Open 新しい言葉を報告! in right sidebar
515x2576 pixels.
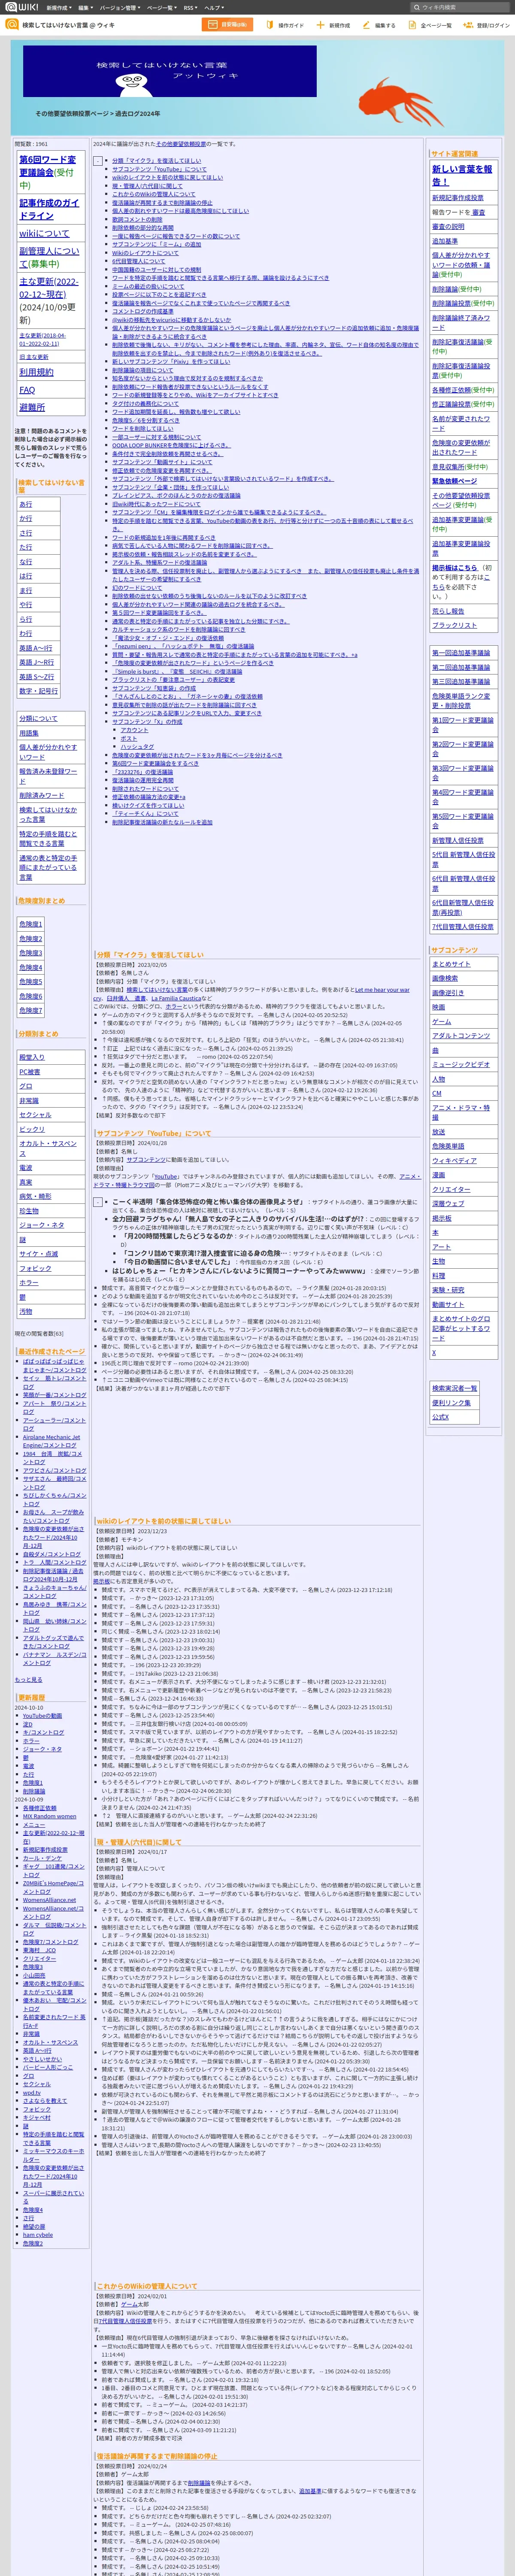point(462,176)
